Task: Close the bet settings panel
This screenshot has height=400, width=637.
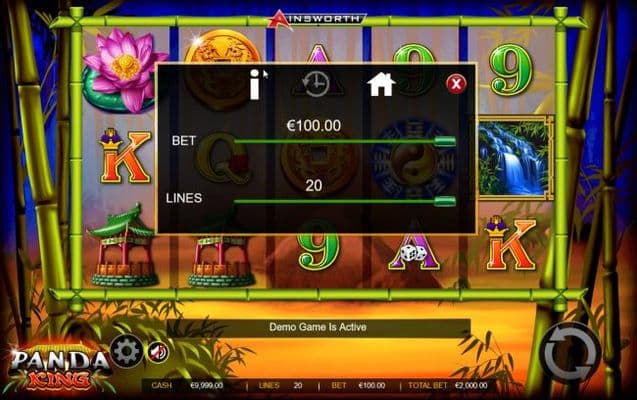Action: coord(456,84)
